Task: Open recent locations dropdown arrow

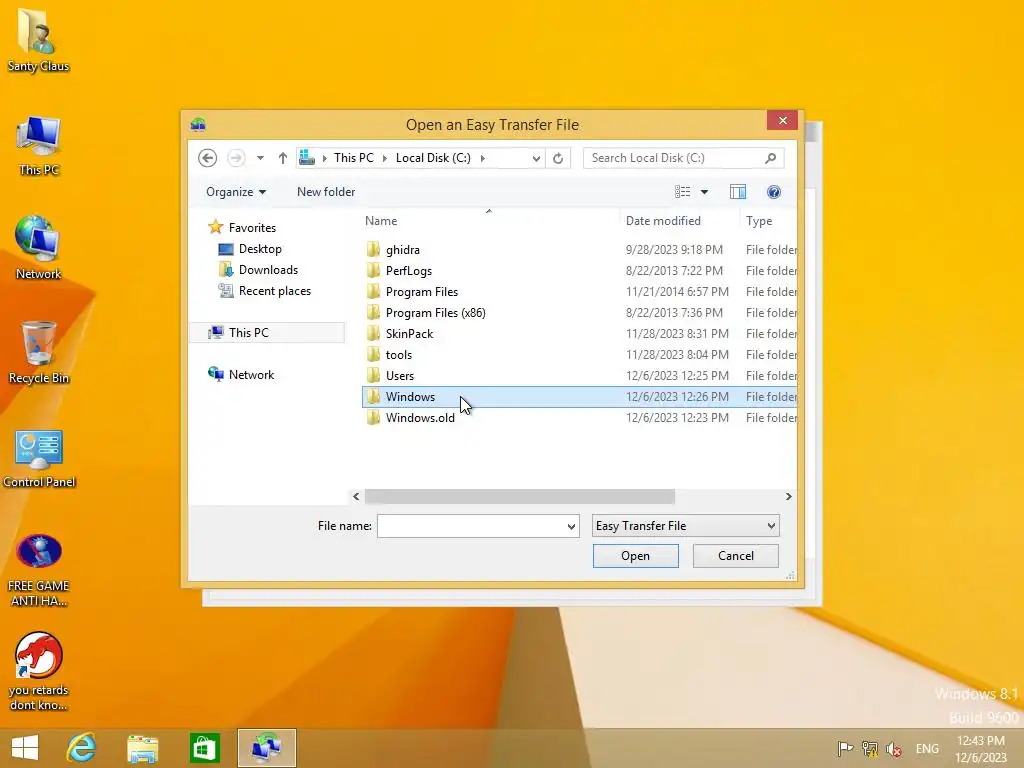Action: [x=260, y=158]
